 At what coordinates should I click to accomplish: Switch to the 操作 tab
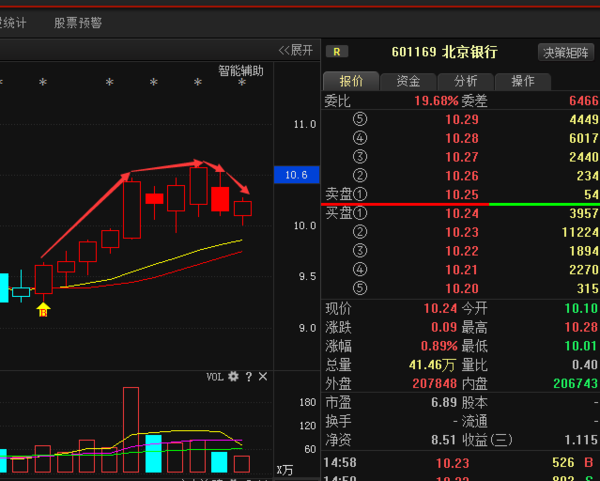coord(523,81)
